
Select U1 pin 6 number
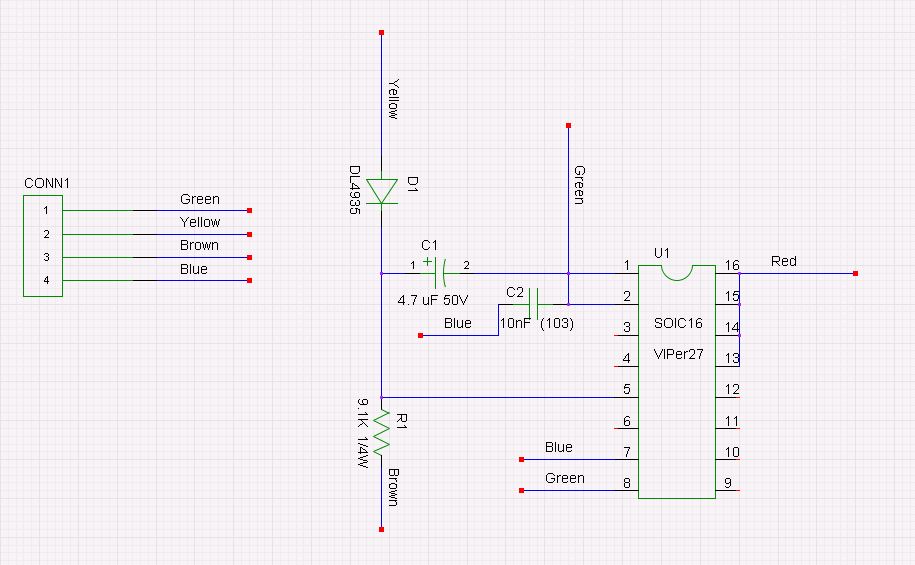click(627, 421)
